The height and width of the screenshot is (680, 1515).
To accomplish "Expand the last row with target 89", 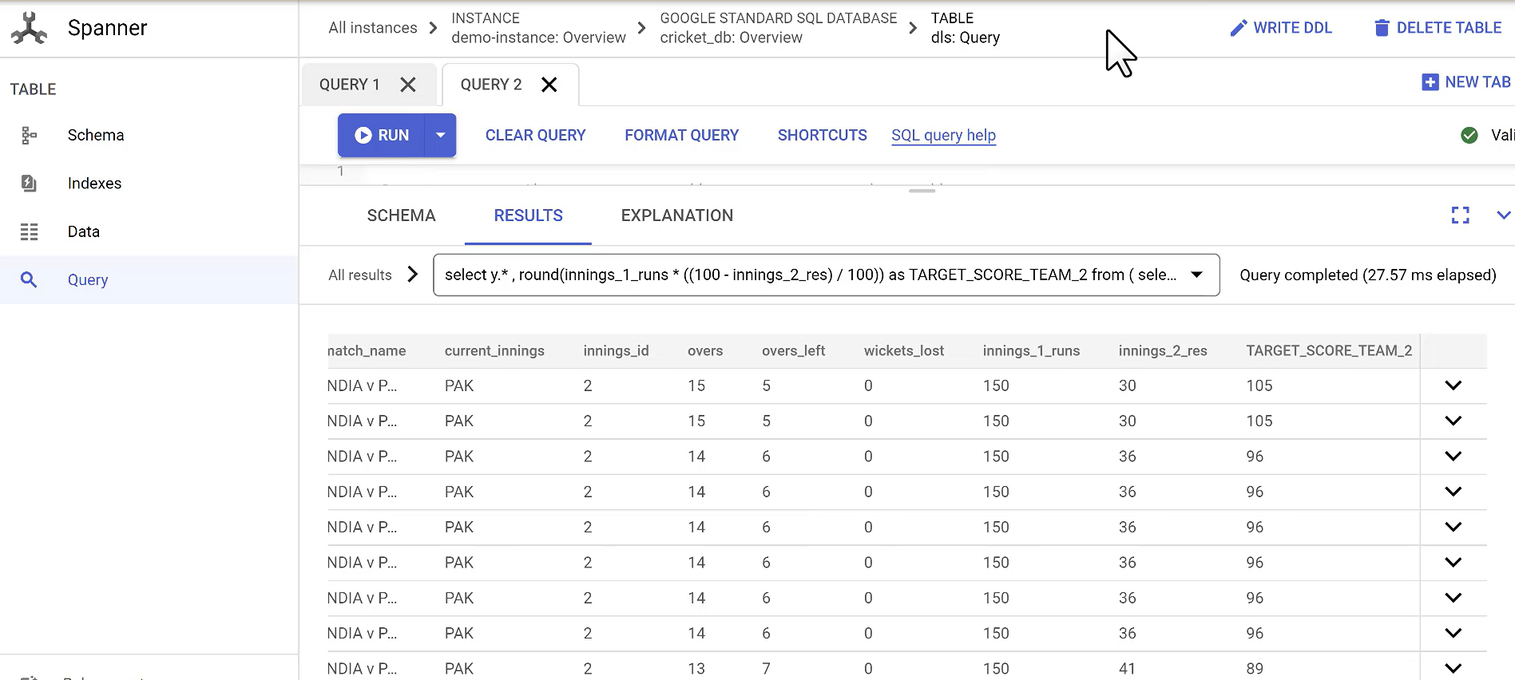I will (1453, 668).
